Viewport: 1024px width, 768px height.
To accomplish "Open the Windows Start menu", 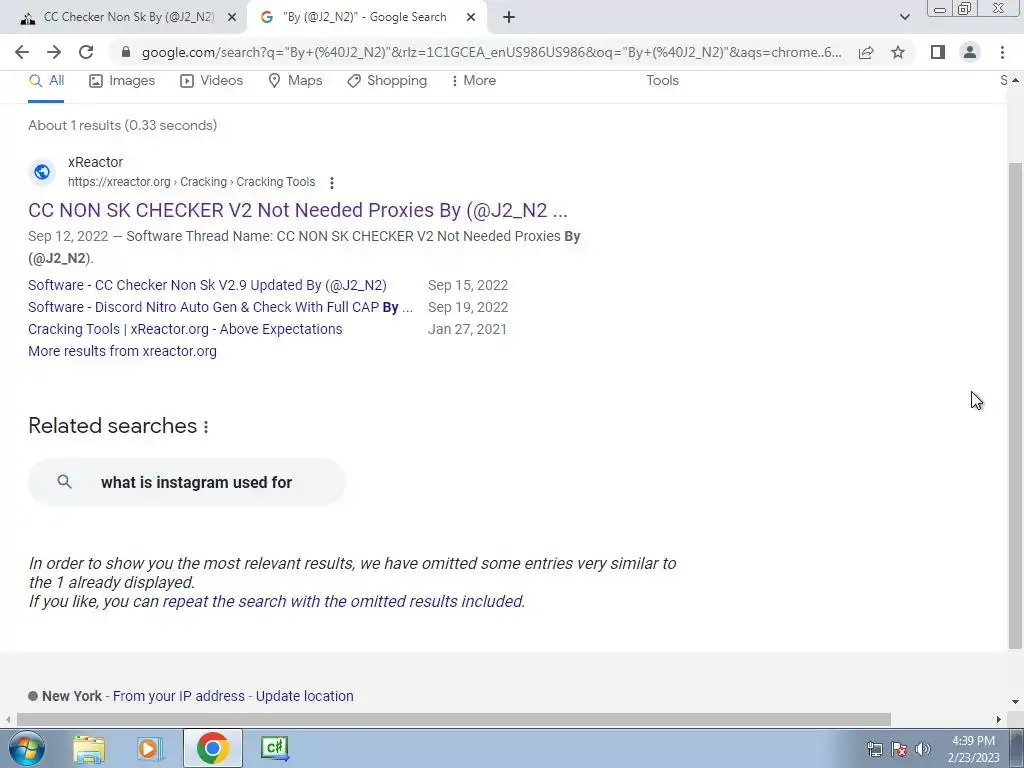I will (26, 748).
